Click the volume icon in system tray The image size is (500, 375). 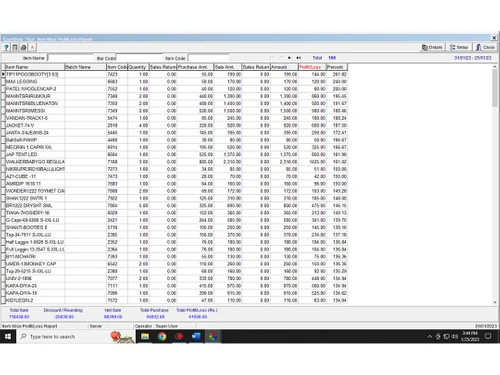(x=455, y=337)
